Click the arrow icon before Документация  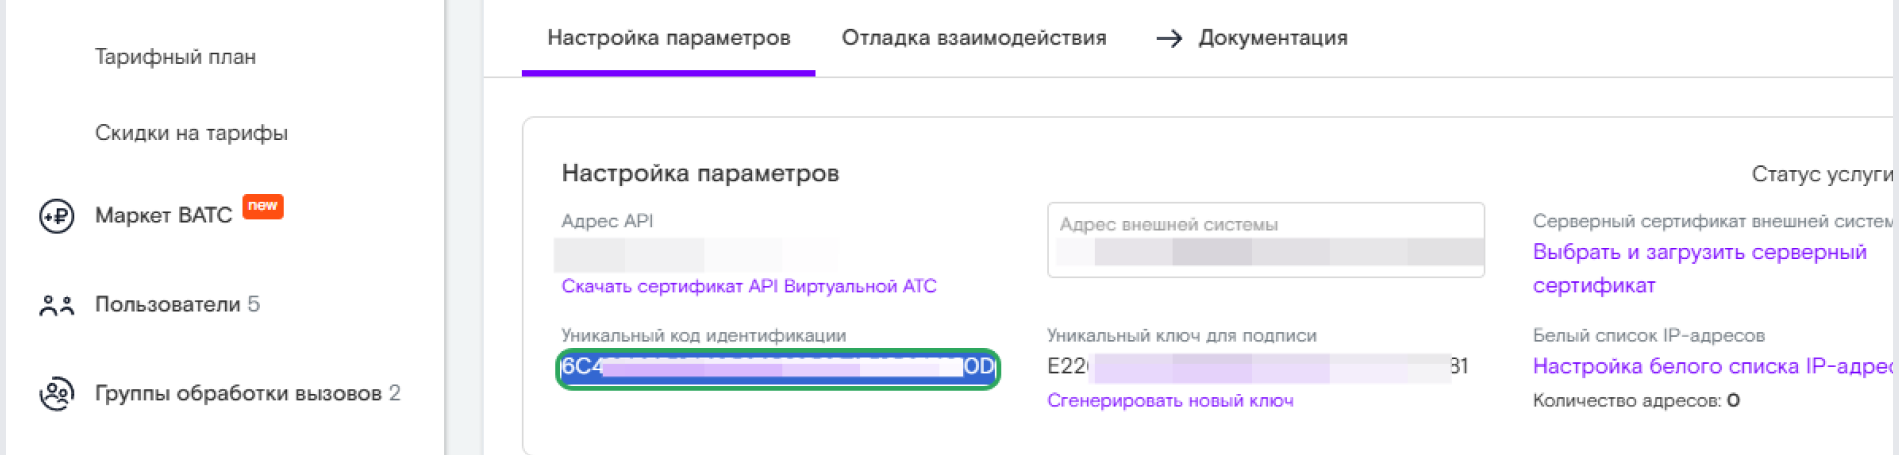click(1169, 39)
